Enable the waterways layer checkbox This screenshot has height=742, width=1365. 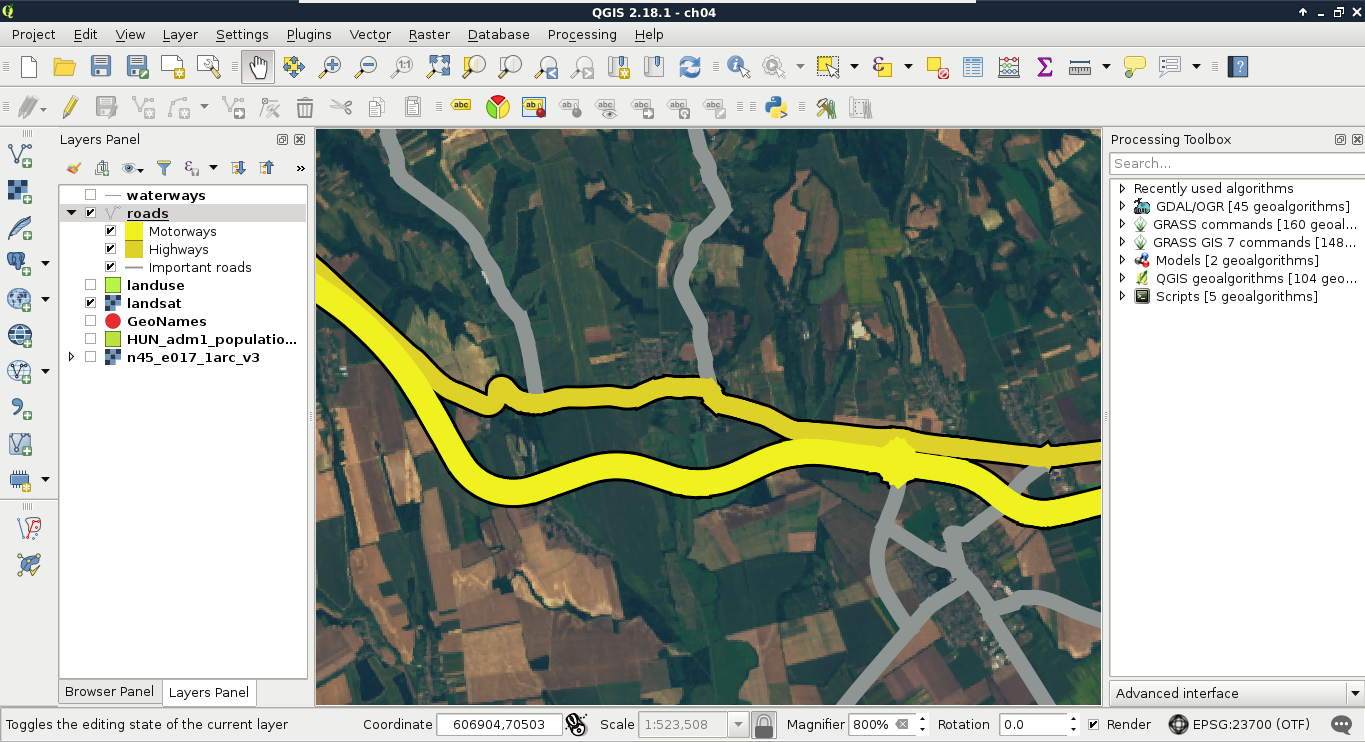pyautogui.click(x=91, y=195)
